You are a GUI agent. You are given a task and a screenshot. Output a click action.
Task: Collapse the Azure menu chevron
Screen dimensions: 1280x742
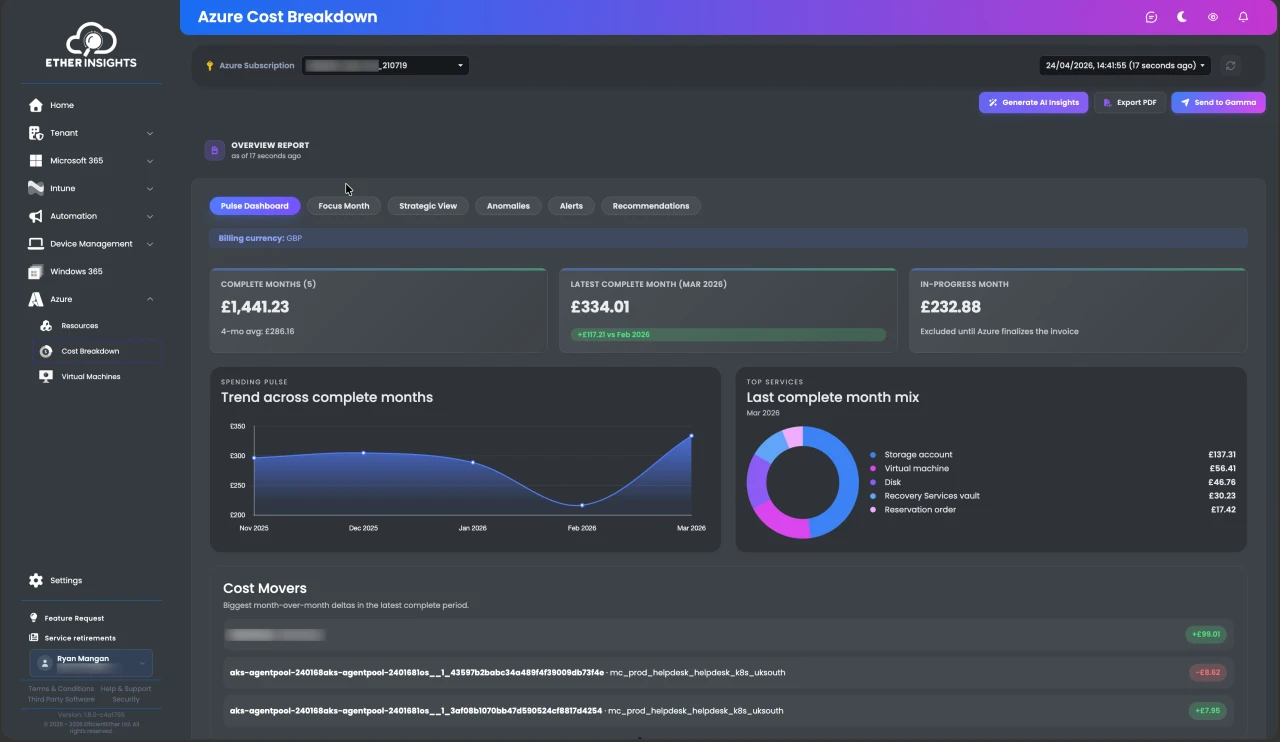click(150, 299)
